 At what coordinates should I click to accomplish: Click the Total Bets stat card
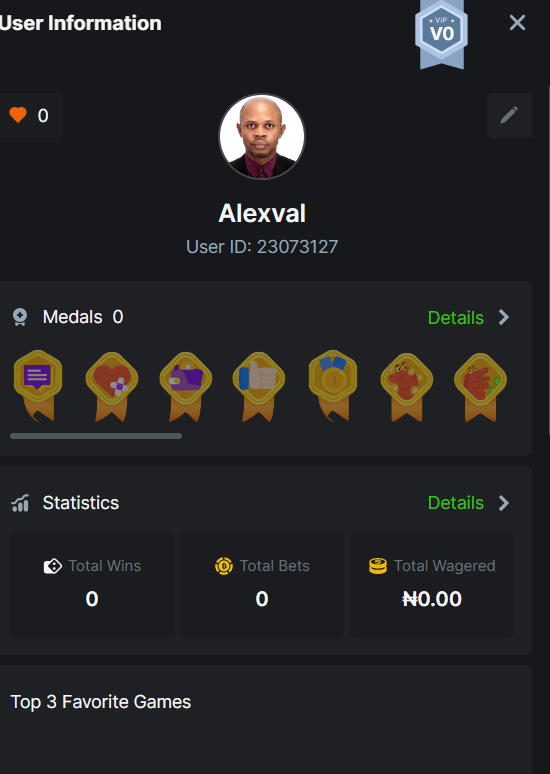[x=262, y=584]
